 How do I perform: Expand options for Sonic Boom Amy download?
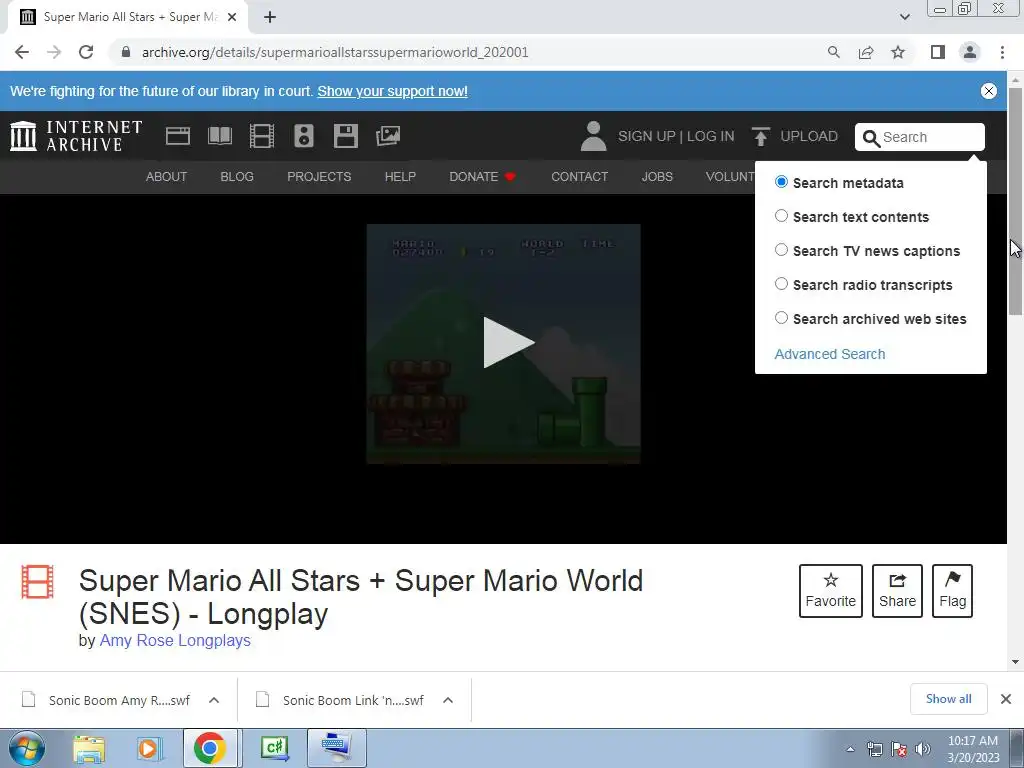[214, 700]
